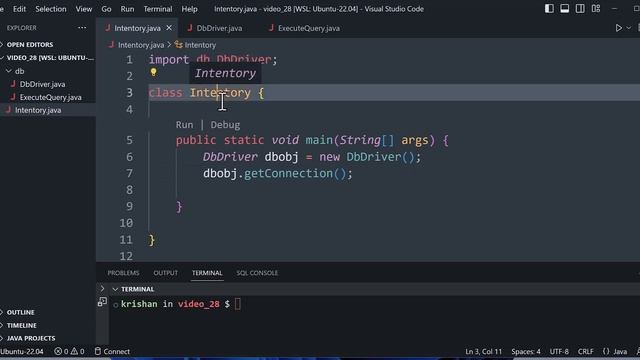Close the Intentory.java tab
Image resolution: width=640 pixels, height=360 pixels.
(x=169, y=28)
